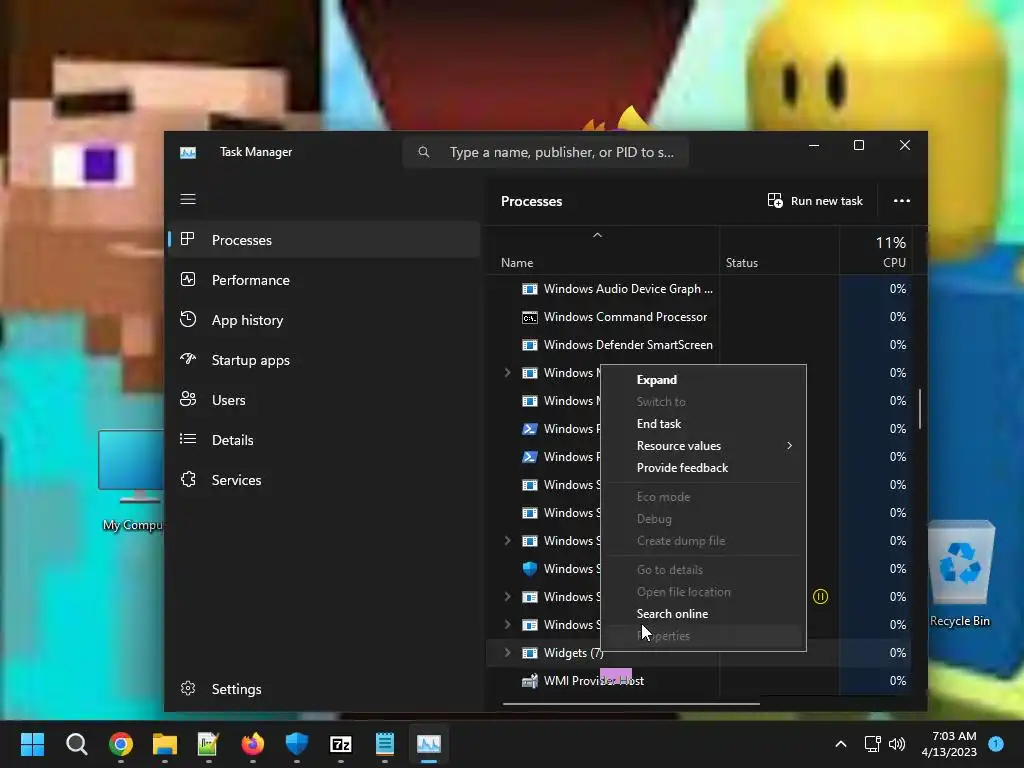Switch to the Startup apps page
This screenshot has height=768, width=1024.
click(x=325, y=360)
